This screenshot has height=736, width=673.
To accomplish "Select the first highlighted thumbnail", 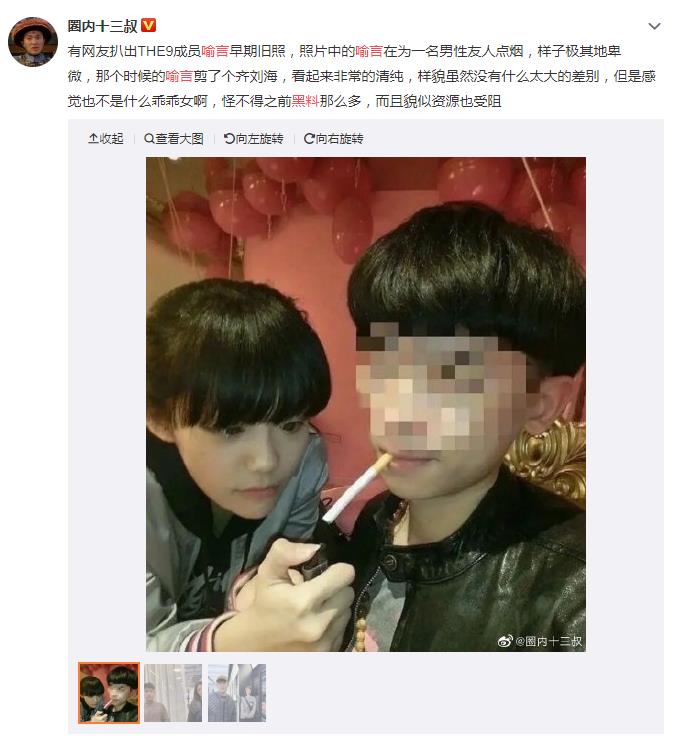I will click(x=109, y=692).
